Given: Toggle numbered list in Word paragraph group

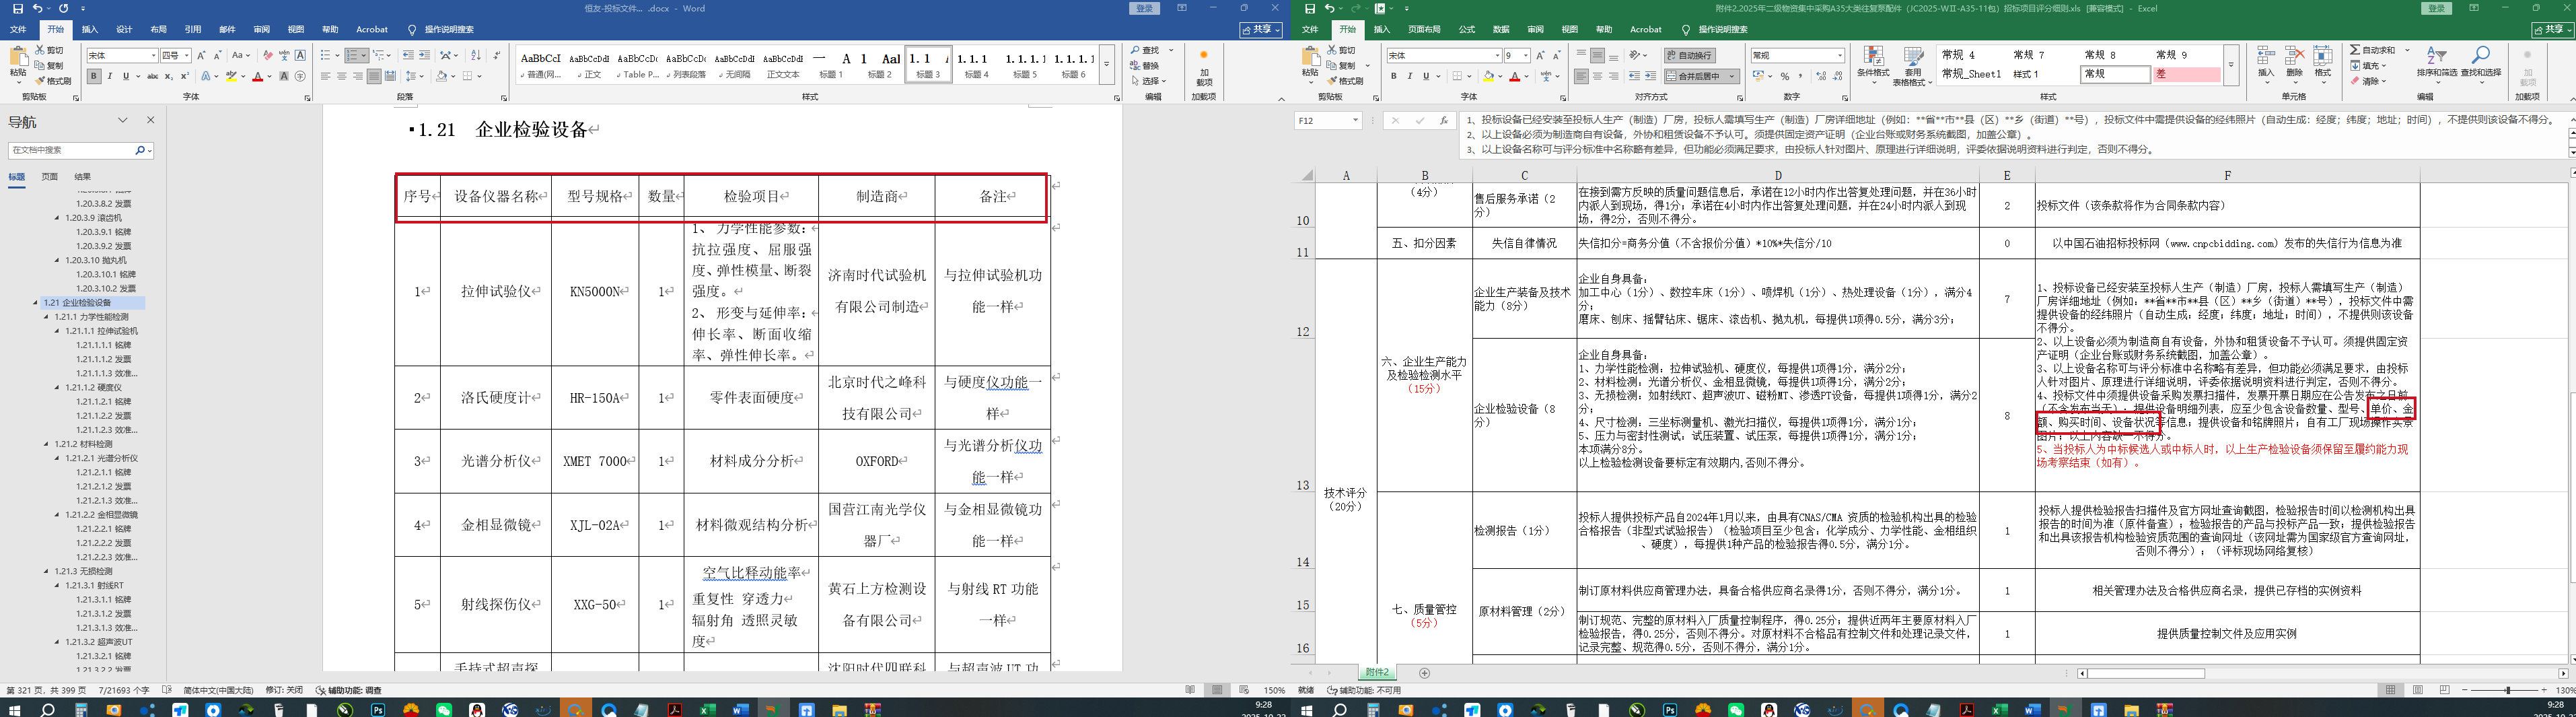Looking at the screenshot, I should pyautogui.click(x=353, y=56).
